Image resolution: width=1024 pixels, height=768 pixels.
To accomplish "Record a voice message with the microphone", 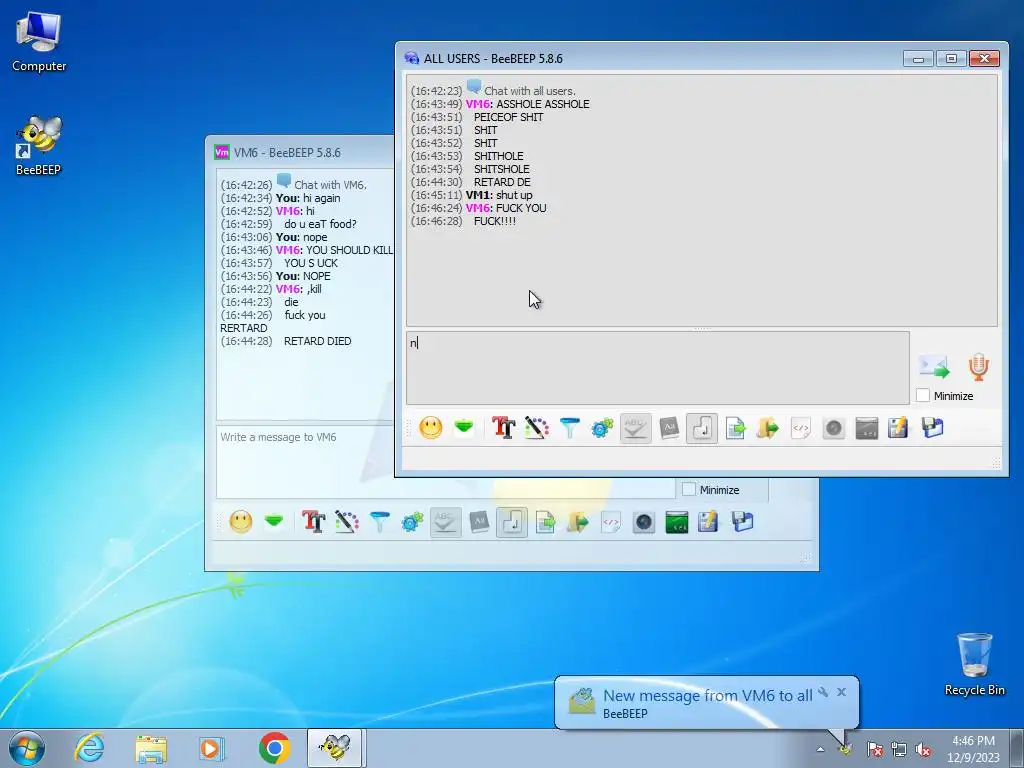I will [x=978, y=367].
